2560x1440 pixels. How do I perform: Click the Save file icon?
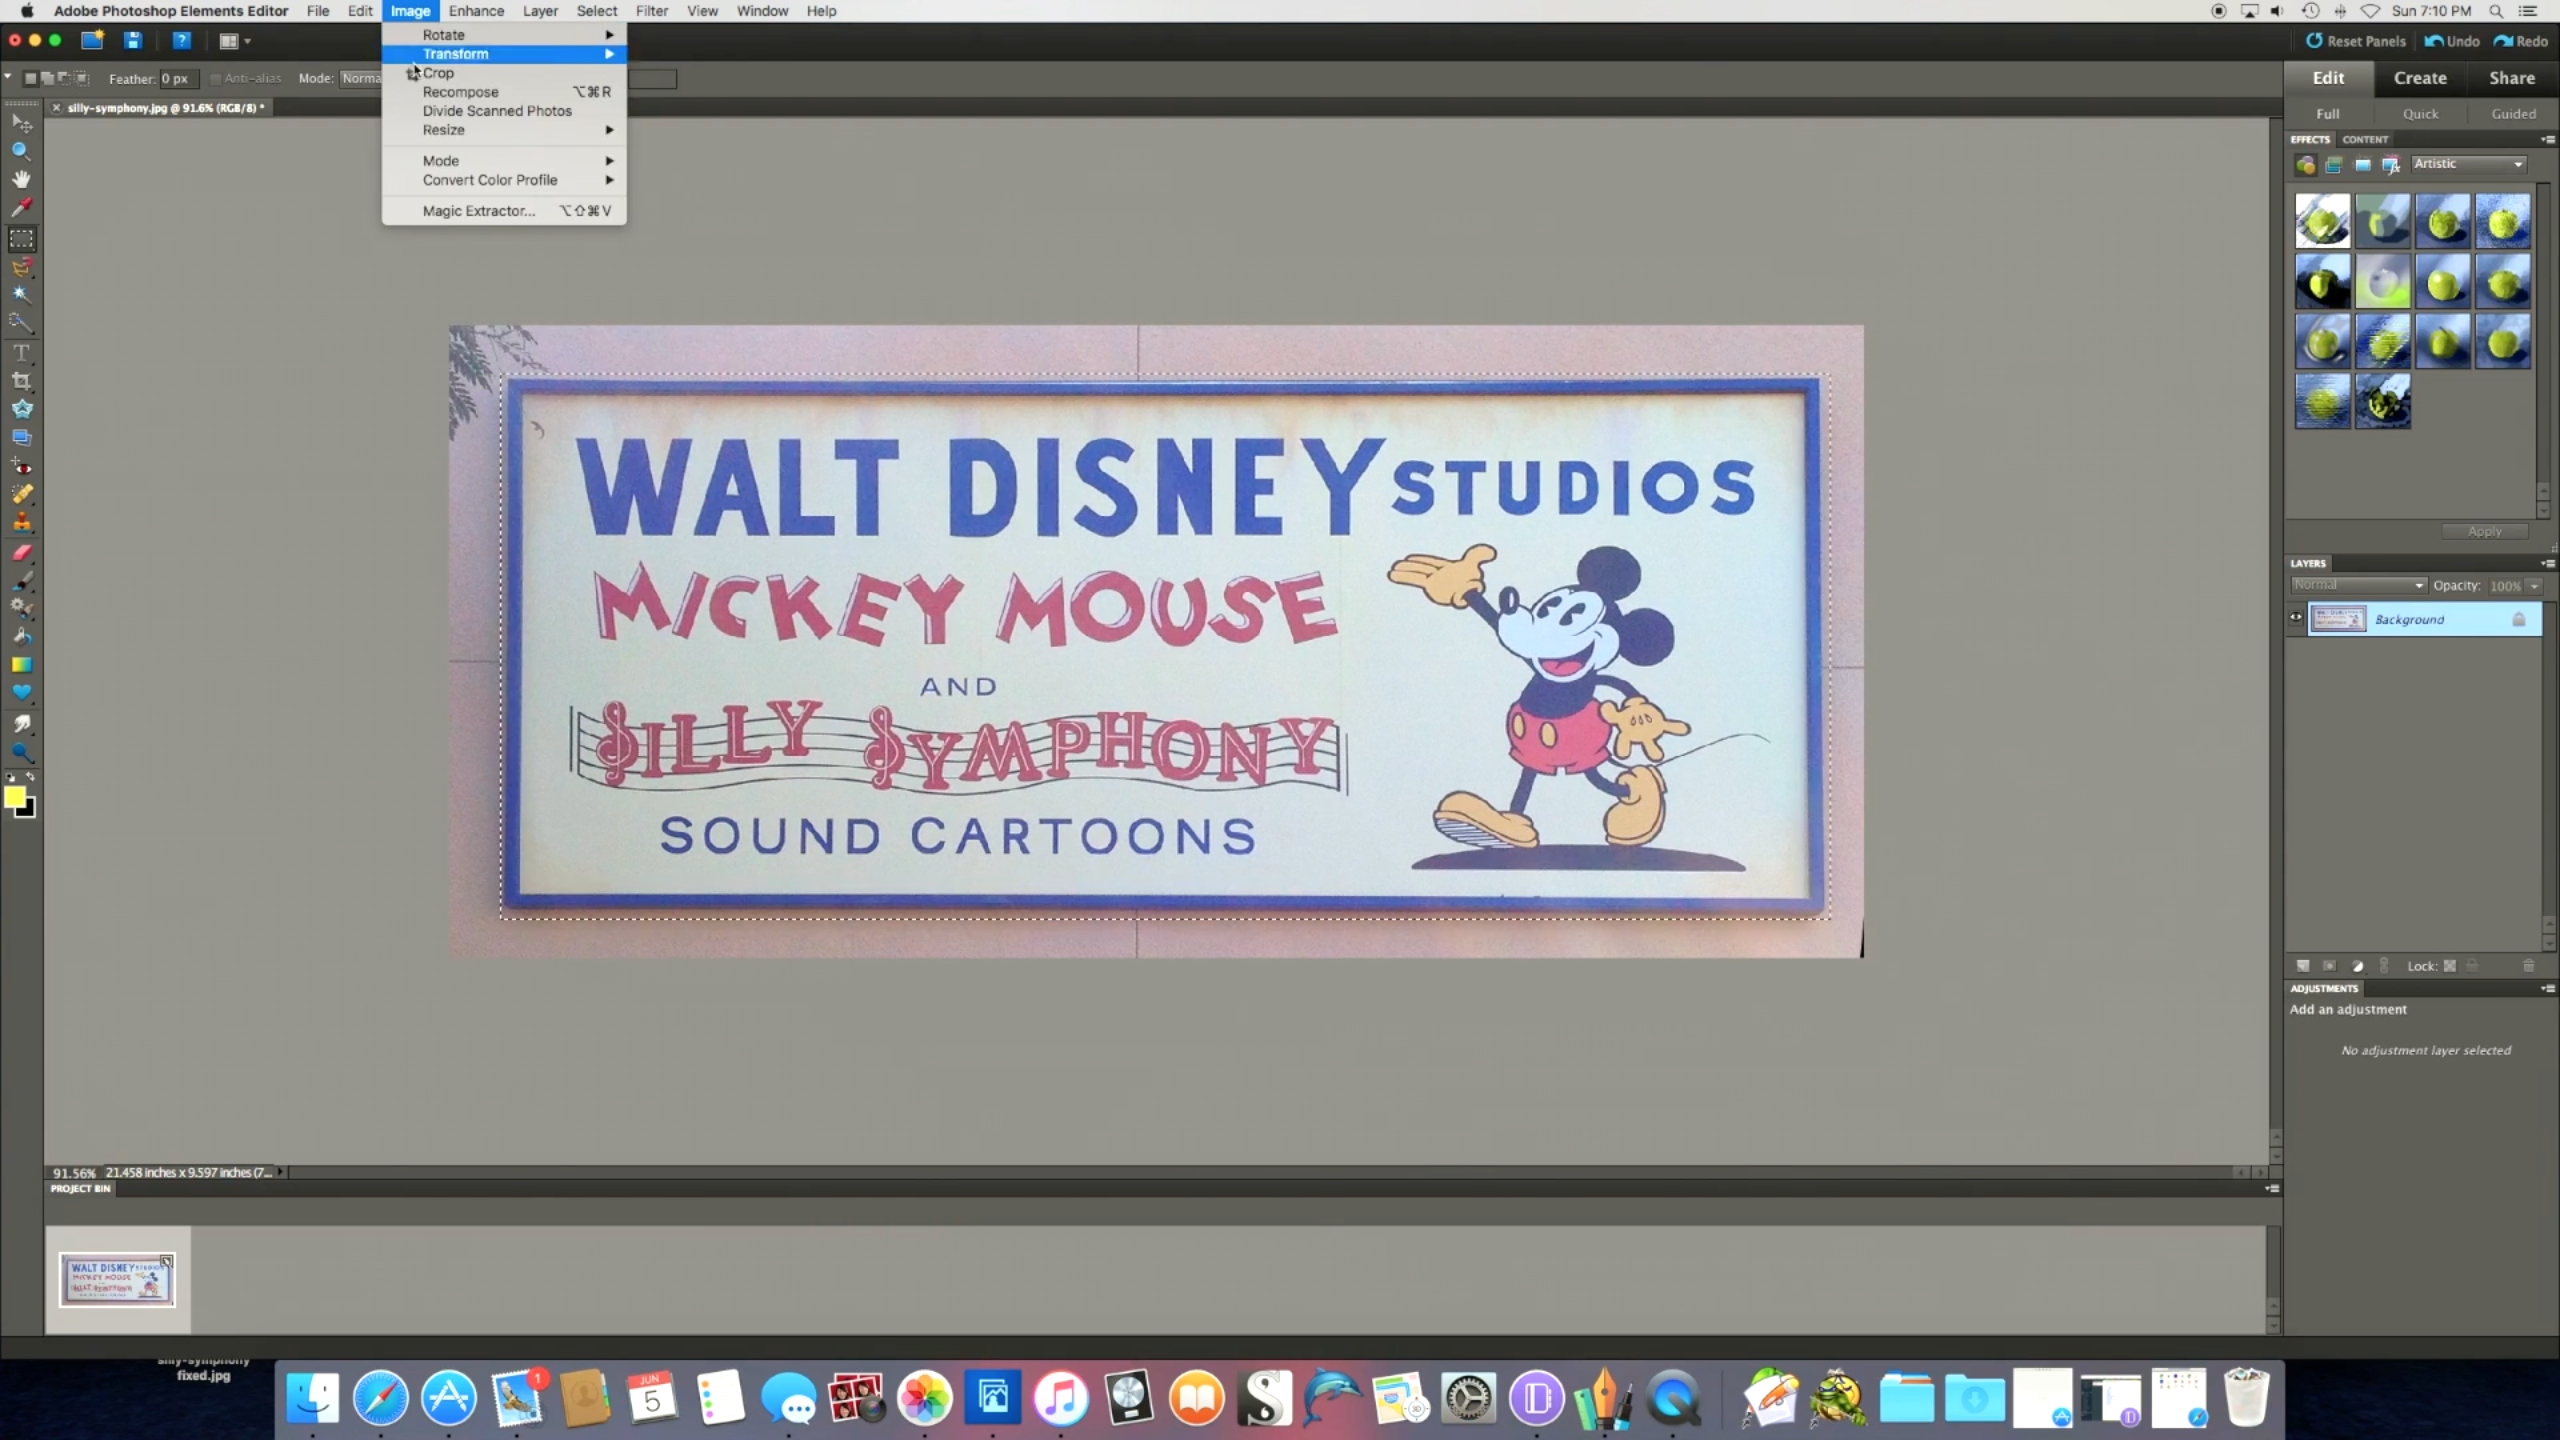point(133,41)
